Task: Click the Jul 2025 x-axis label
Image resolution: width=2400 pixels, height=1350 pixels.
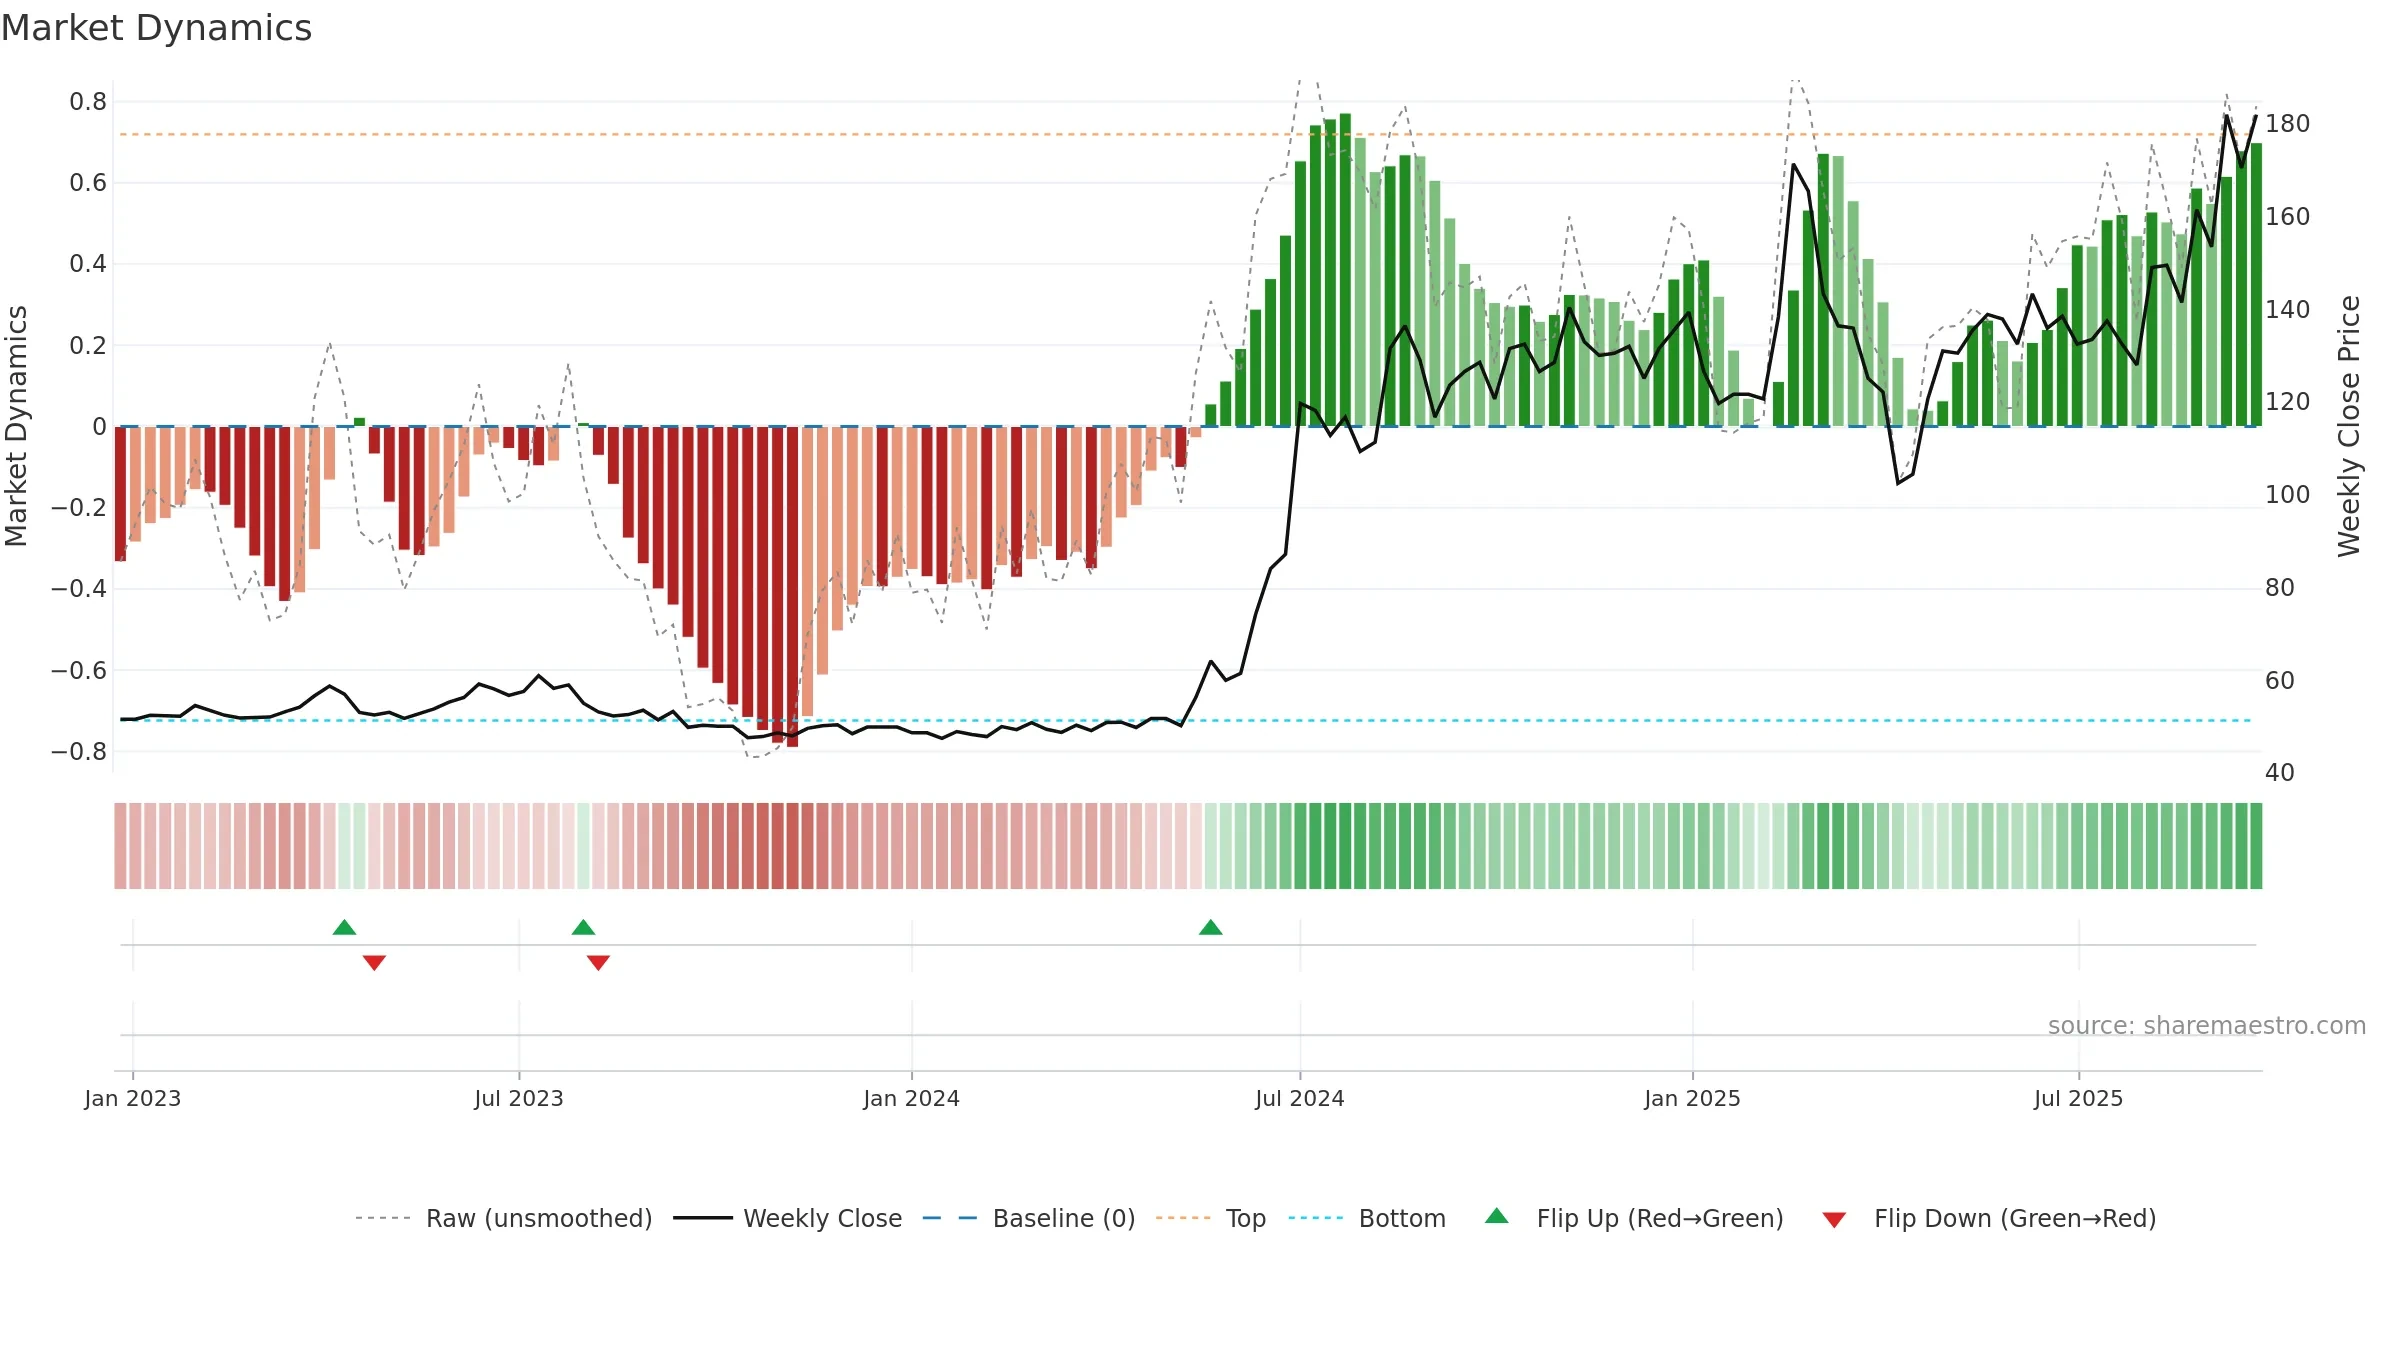Action: tap(2078, 1098)
